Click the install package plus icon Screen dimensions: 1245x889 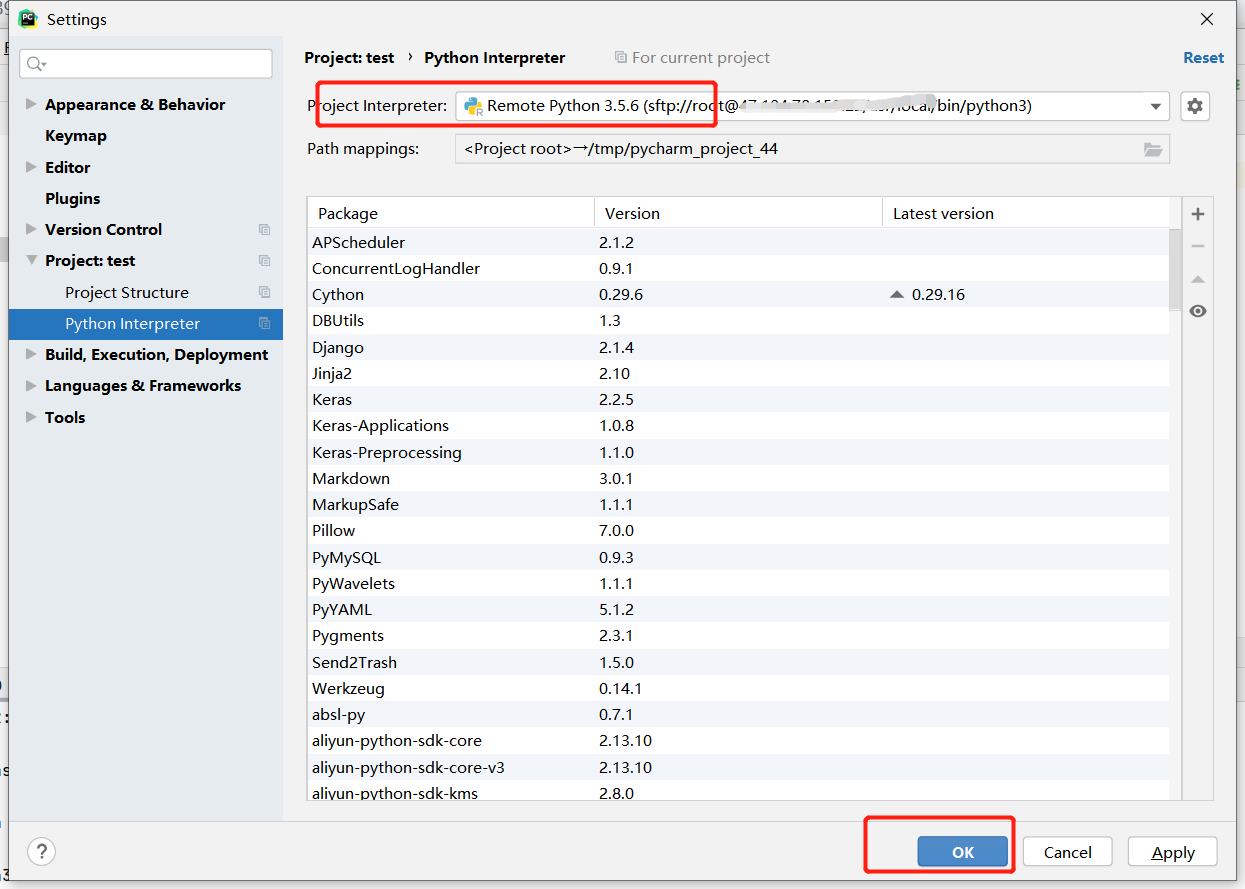(x=1198, y=214)
